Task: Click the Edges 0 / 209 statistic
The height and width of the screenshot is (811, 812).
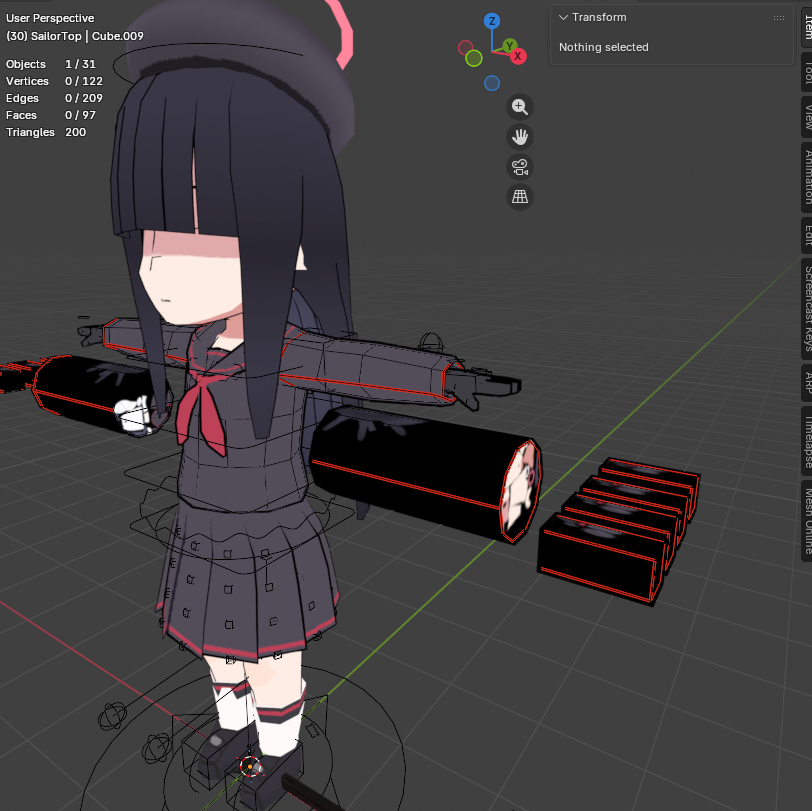Action: pyautogui.click(x=54, y=98)
